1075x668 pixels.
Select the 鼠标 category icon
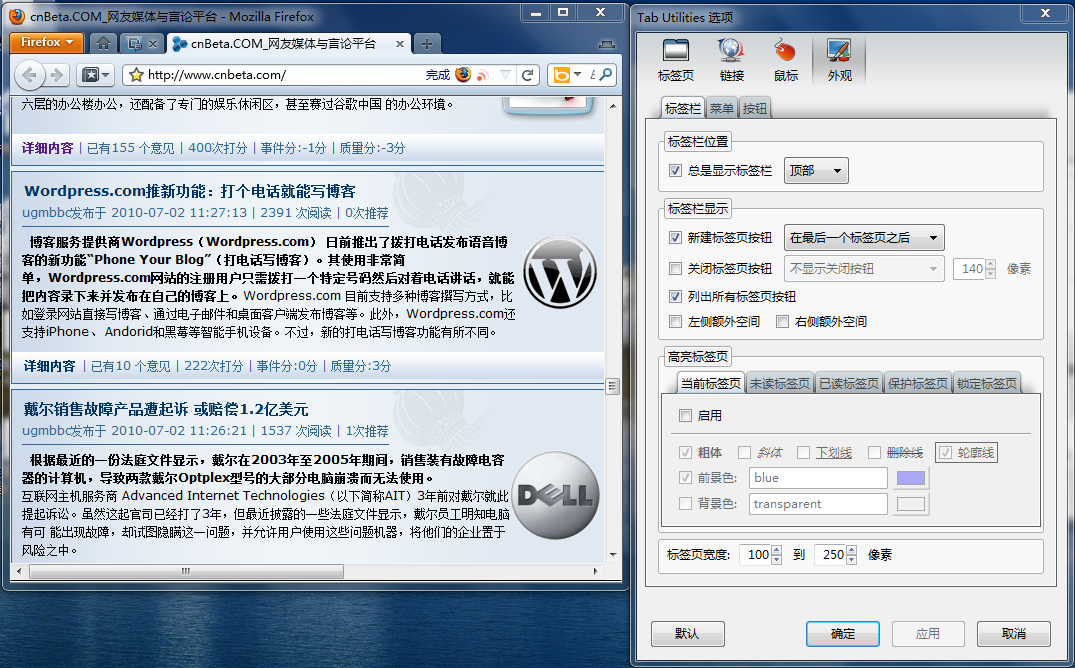tap(786, 60)
